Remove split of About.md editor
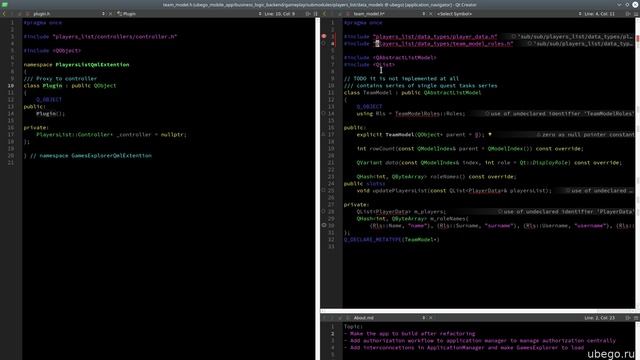The width and height of the screenshot is (640, 360). click(x=636, y=318)
